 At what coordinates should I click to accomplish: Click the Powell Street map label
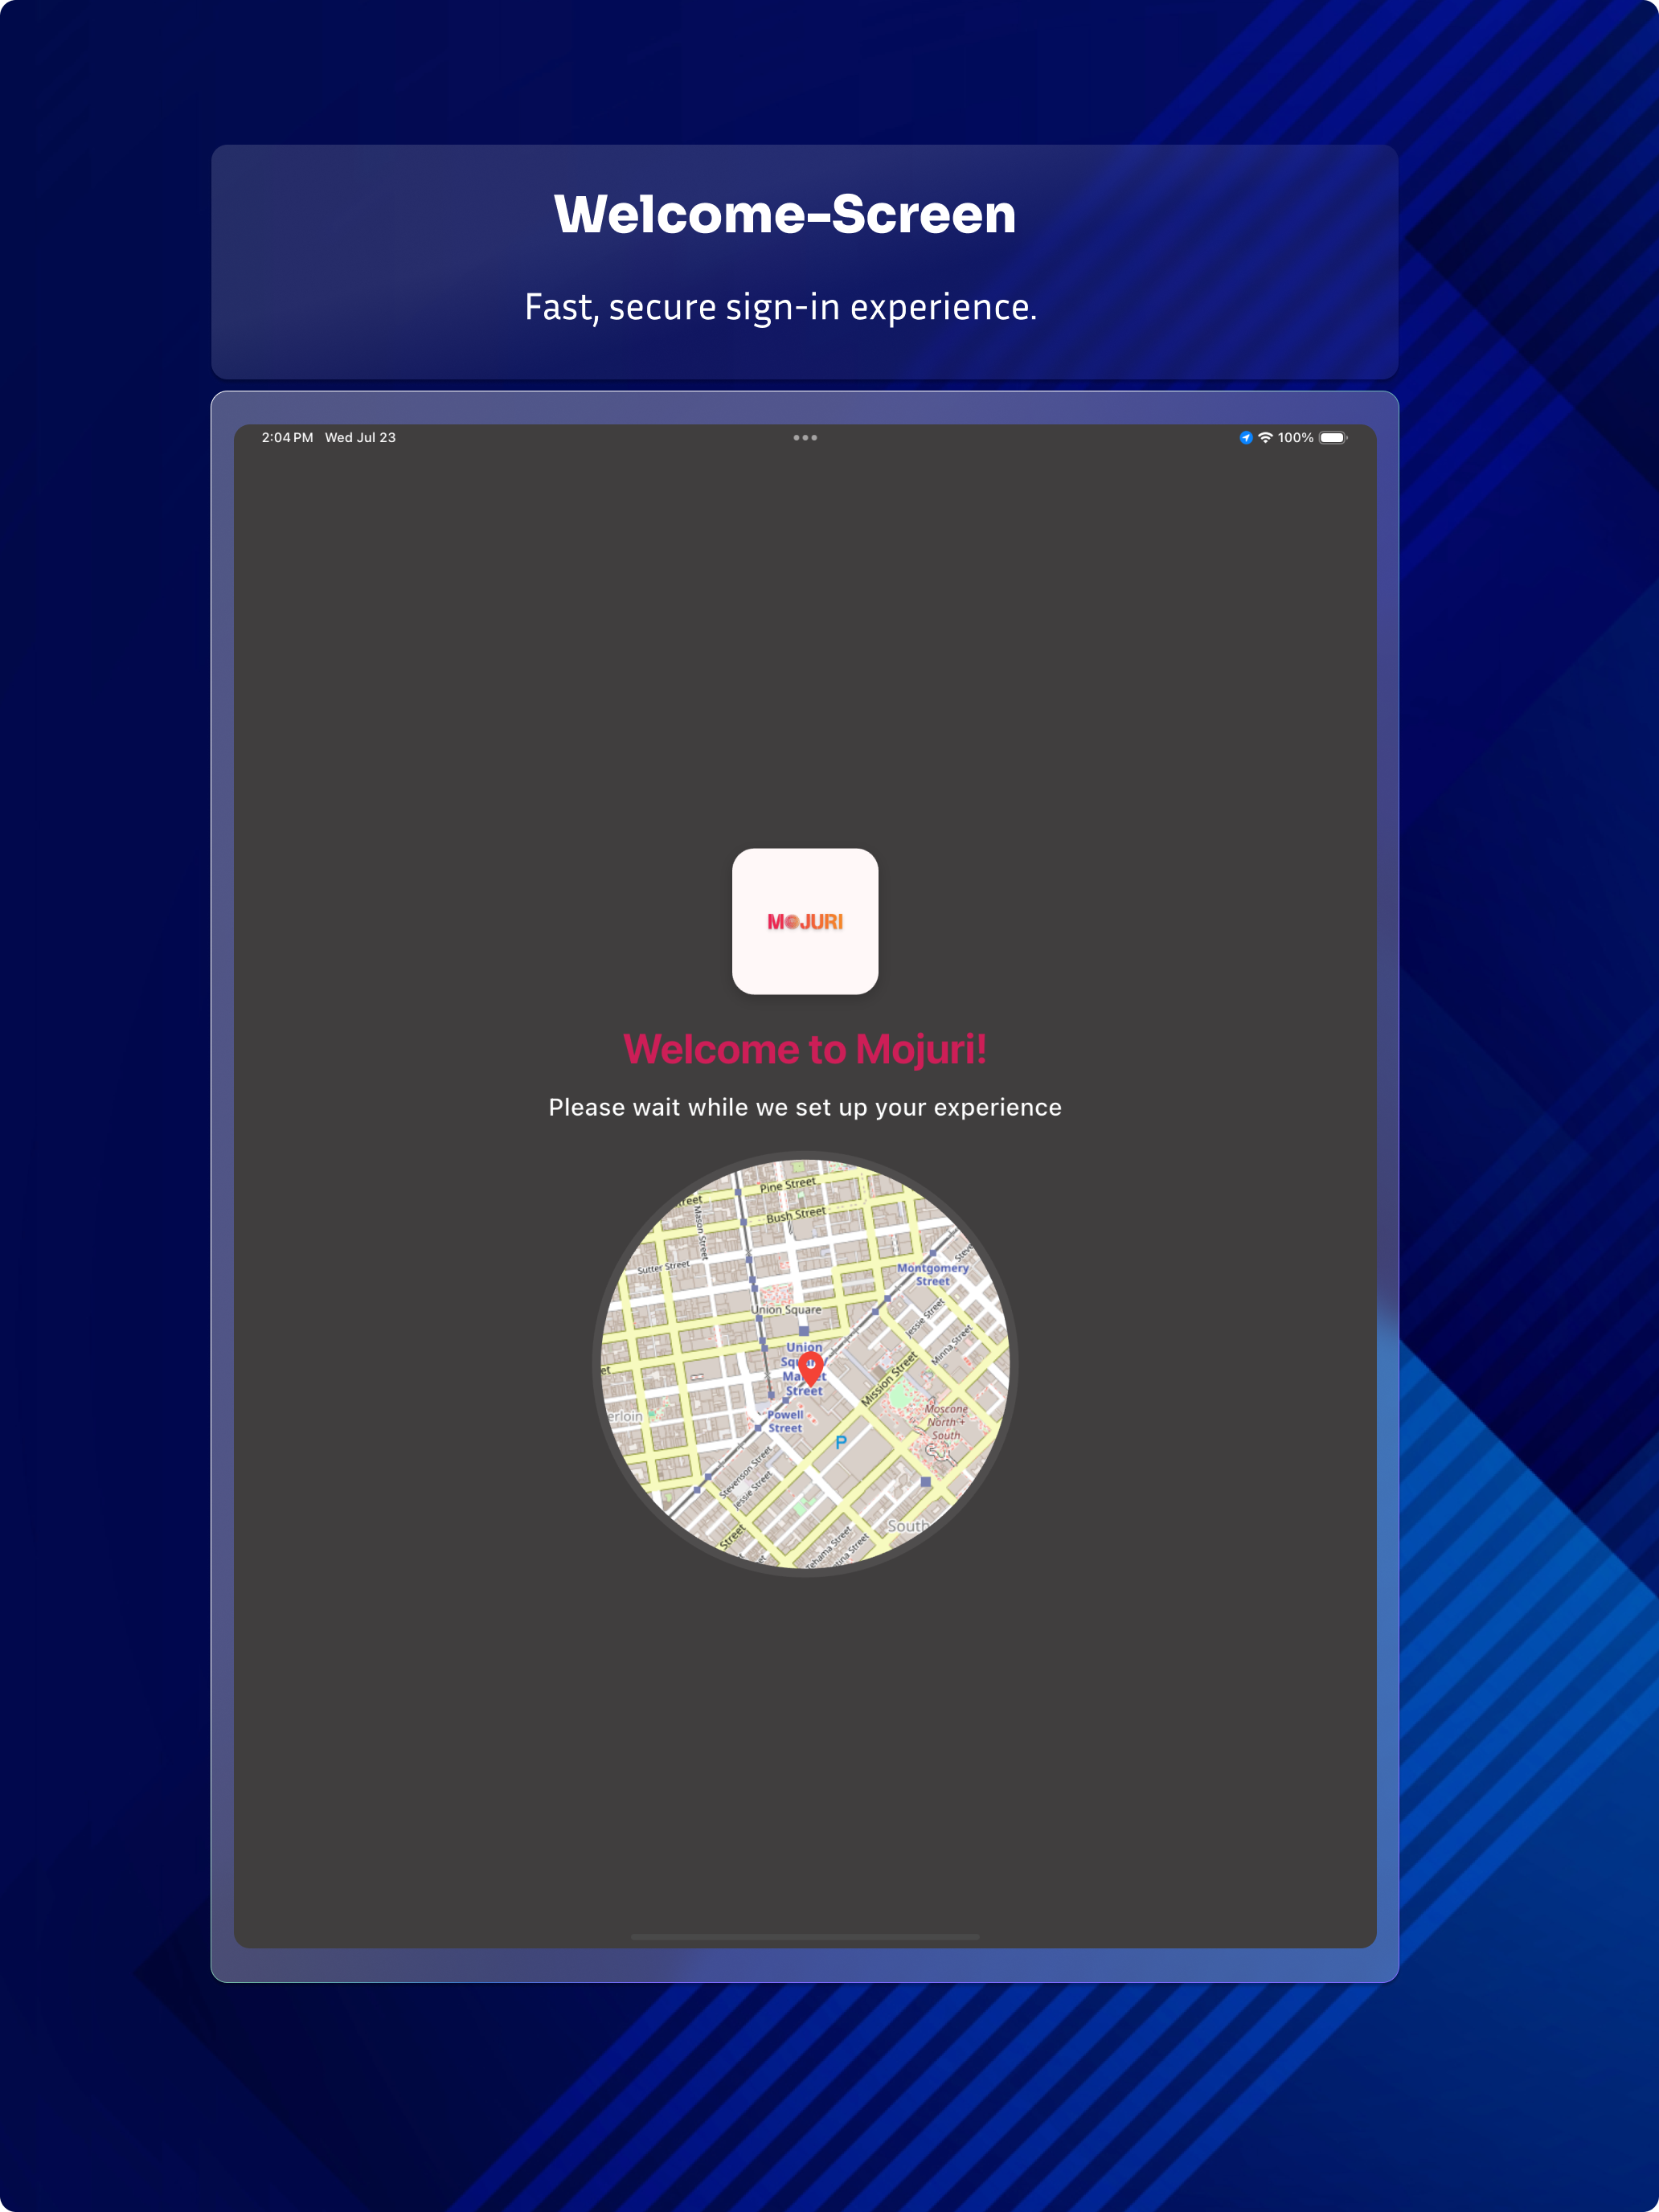tap(785, 1421)
